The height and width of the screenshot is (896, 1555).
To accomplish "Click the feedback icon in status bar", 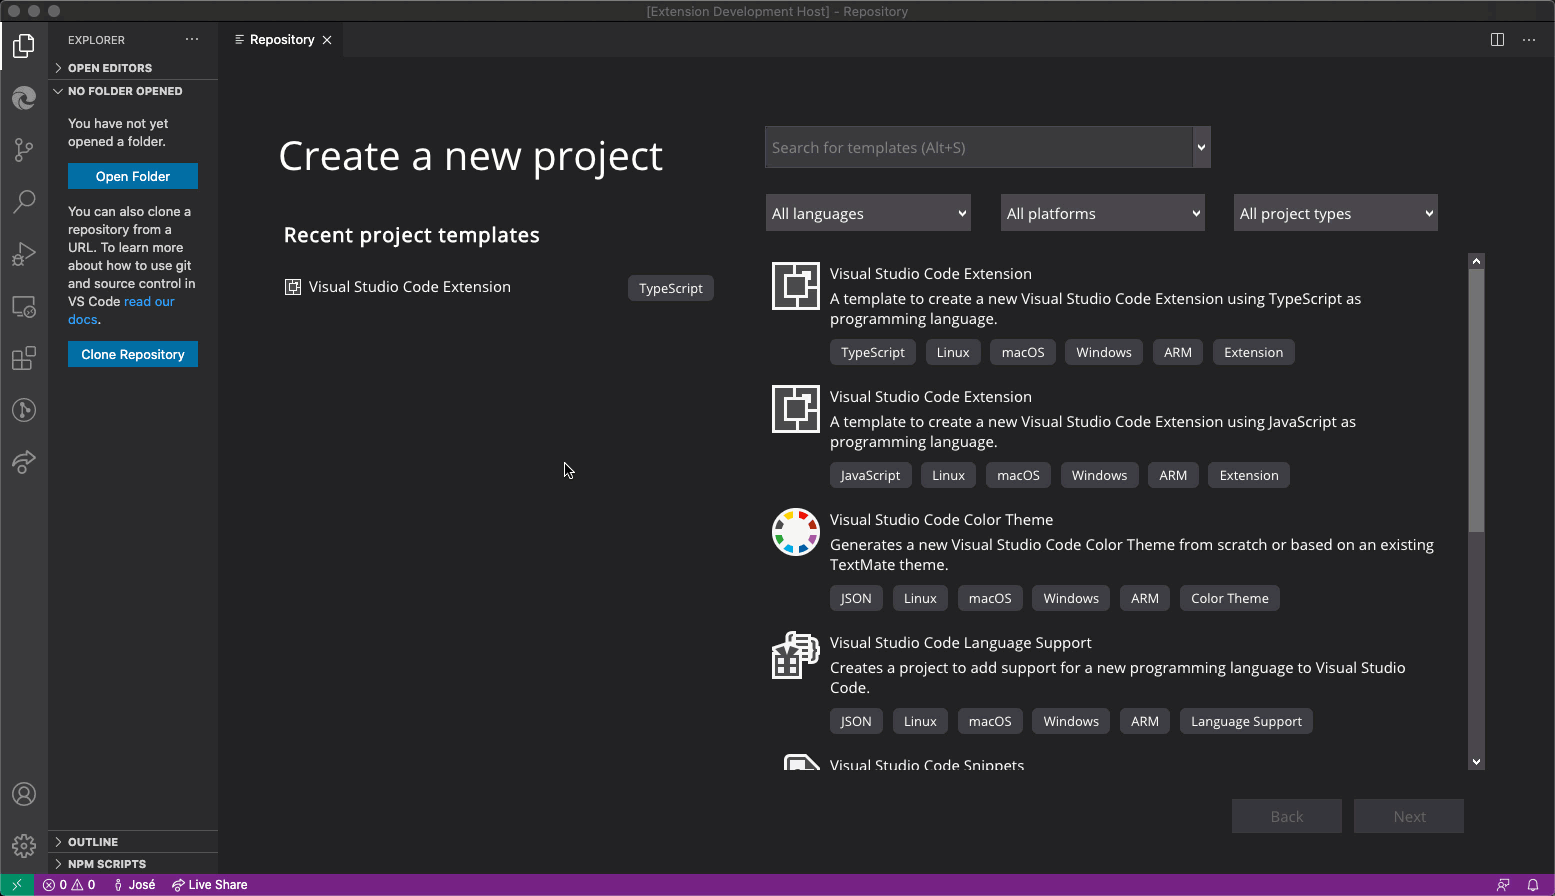I will 1503,885.
